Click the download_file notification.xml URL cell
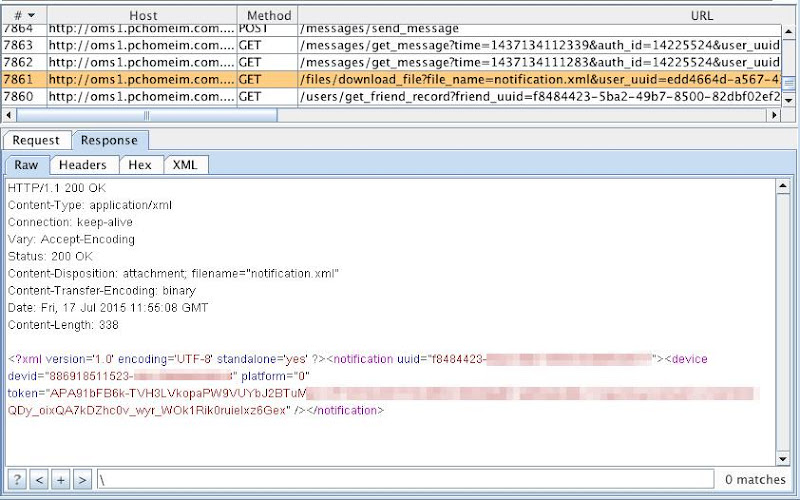 540,80
